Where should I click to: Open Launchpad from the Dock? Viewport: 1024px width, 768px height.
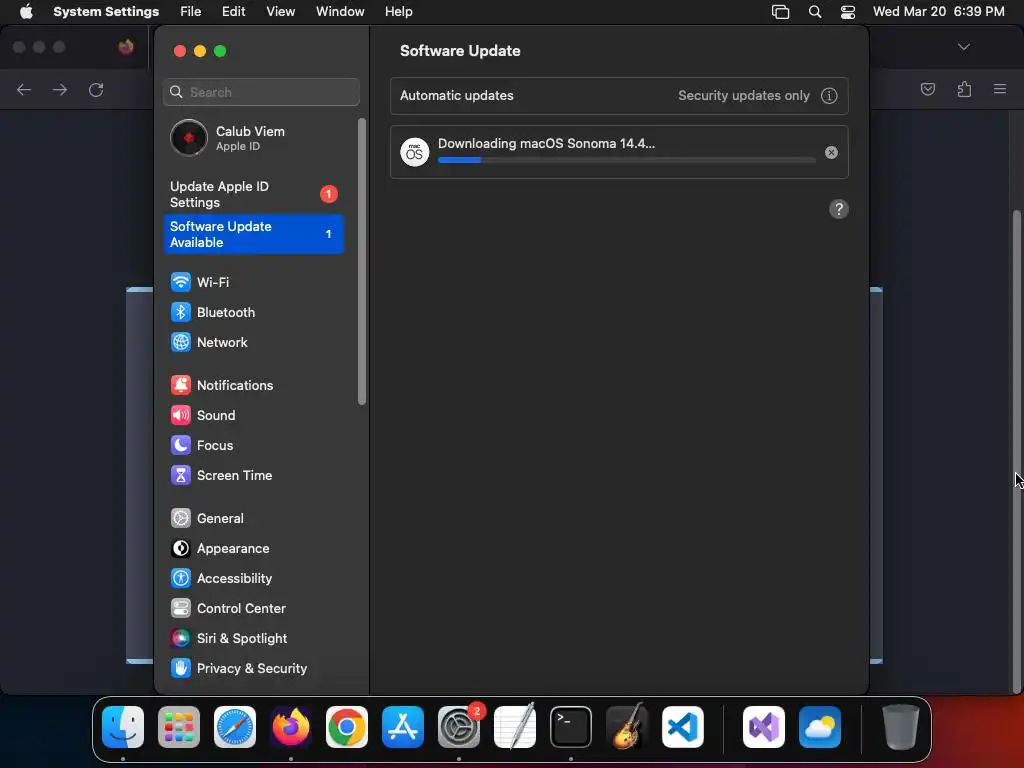pyautogui.click(x=179, y=727)
